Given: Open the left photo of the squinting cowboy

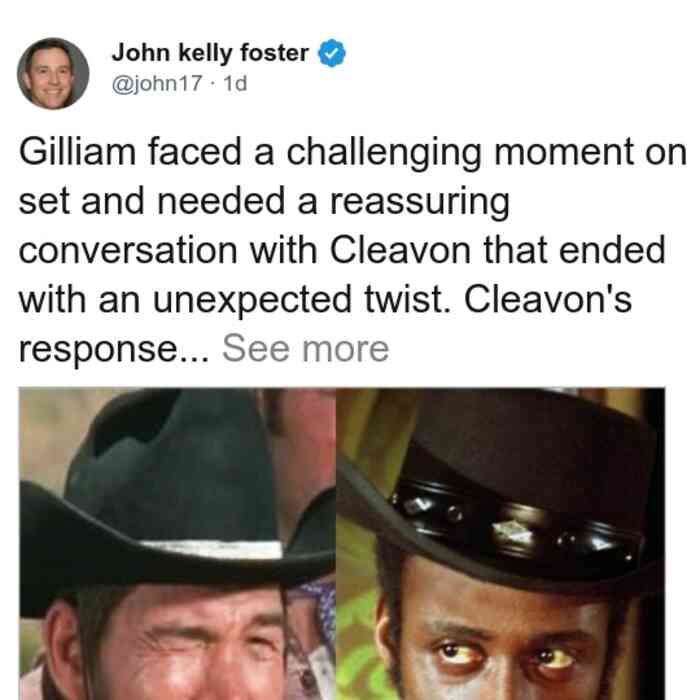Looking at the screenshot, I should pyautogui.click(x=177, y=544).
